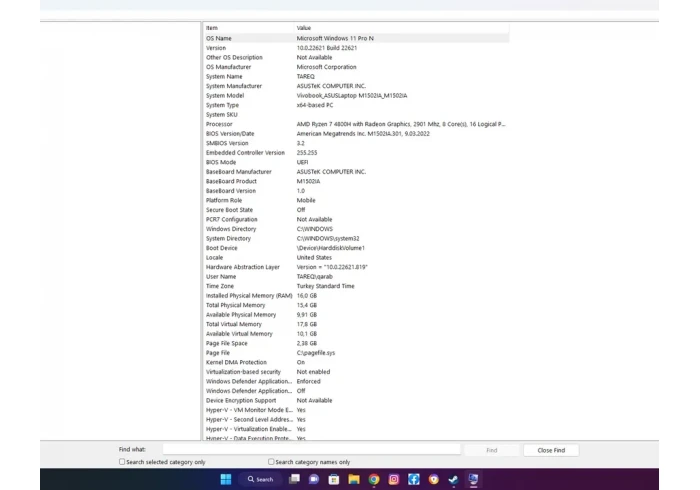Enable 'Search selected category only' checkbox

click(x=123, y=462)
